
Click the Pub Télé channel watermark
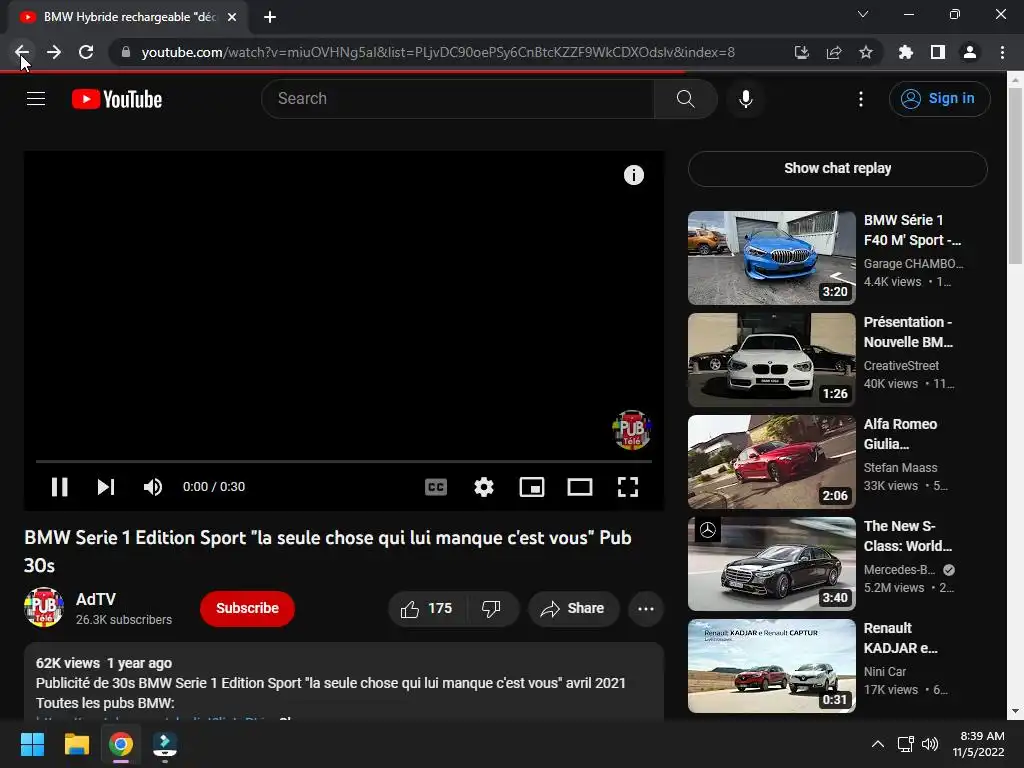(x=632, y=430)
